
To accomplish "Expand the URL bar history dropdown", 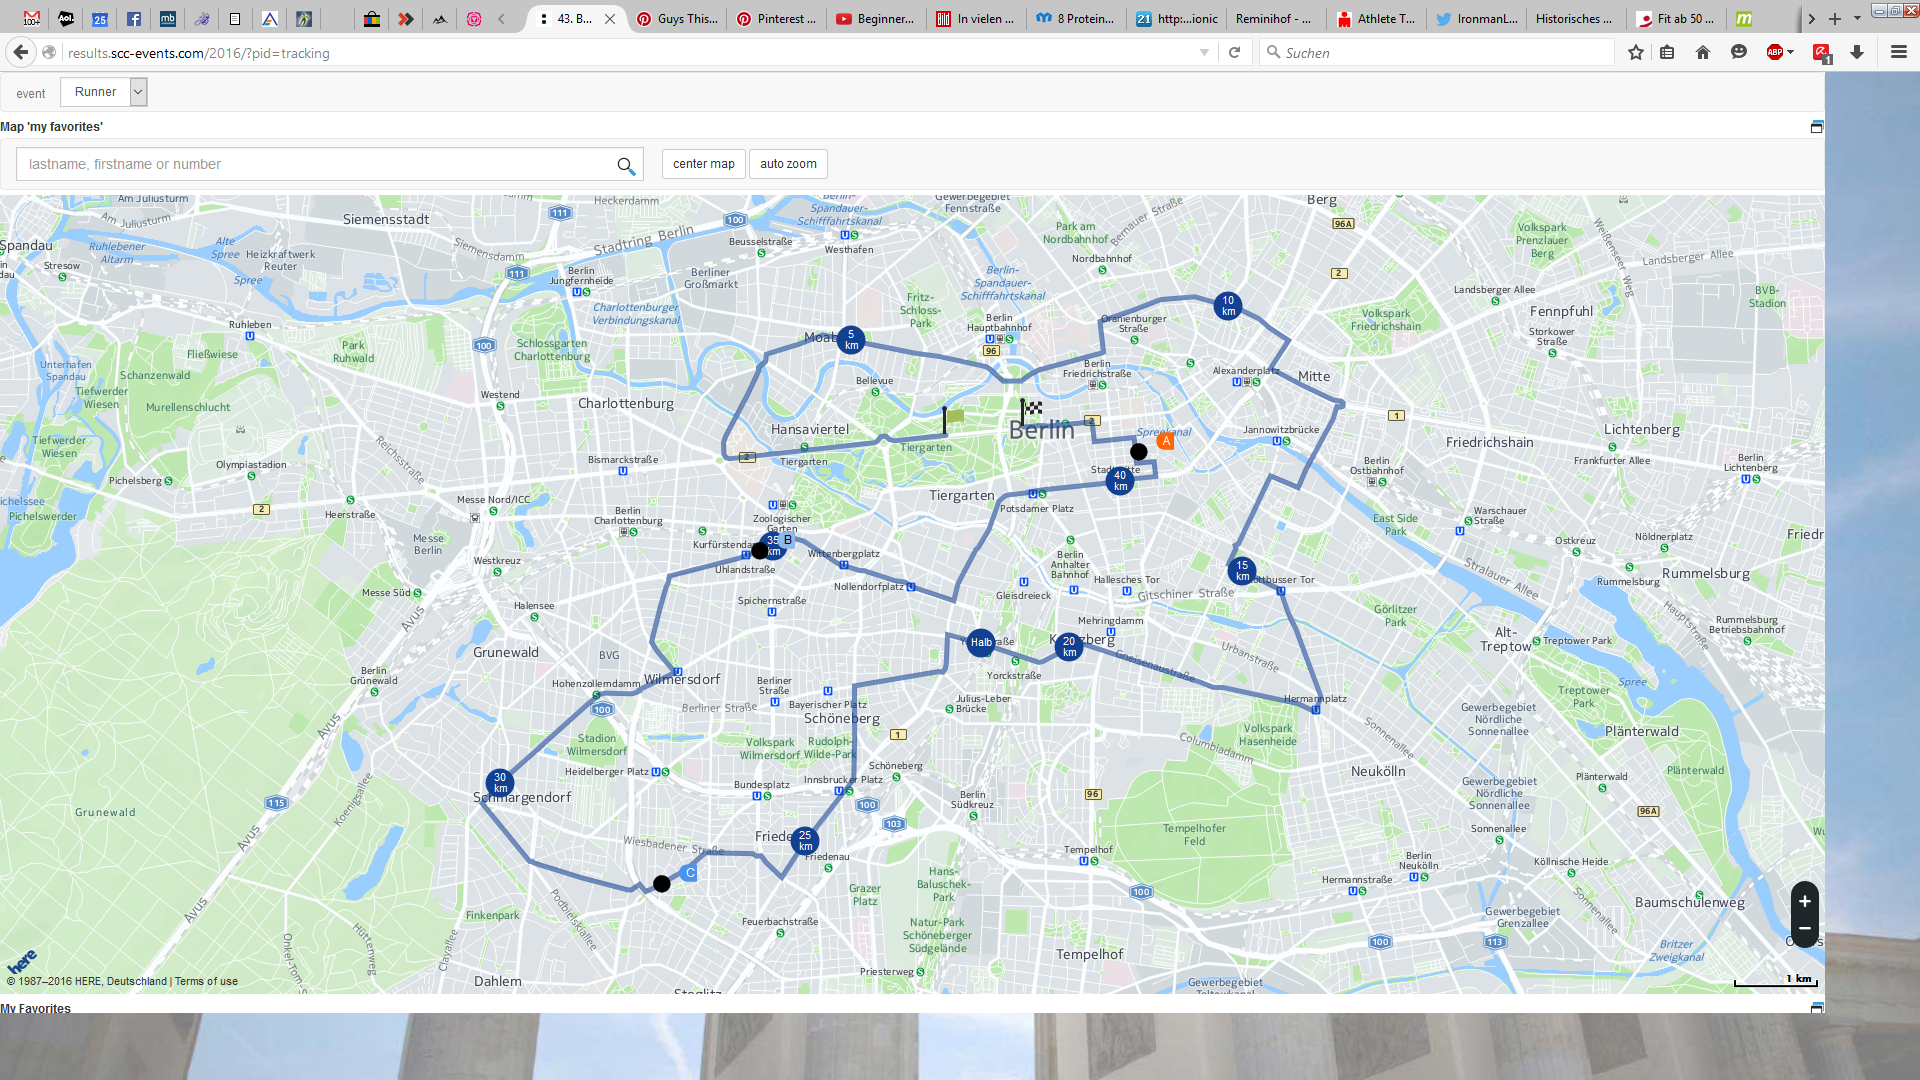I will (x=1204, y=52).
